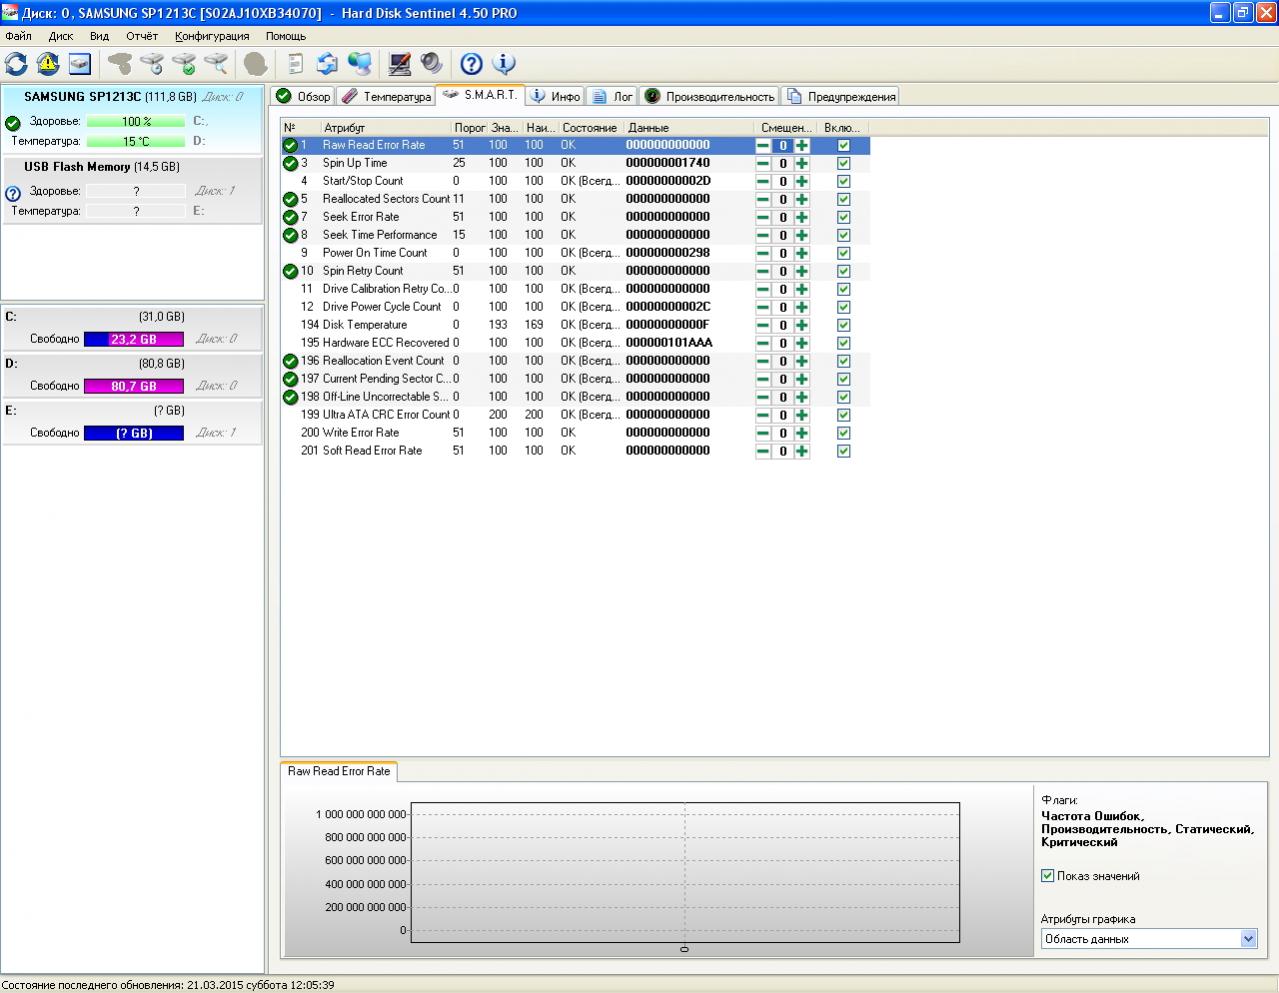The height and width of the screenshot is (993, 1279).
Task: Open the Файл menu
Action: [19, 36]
